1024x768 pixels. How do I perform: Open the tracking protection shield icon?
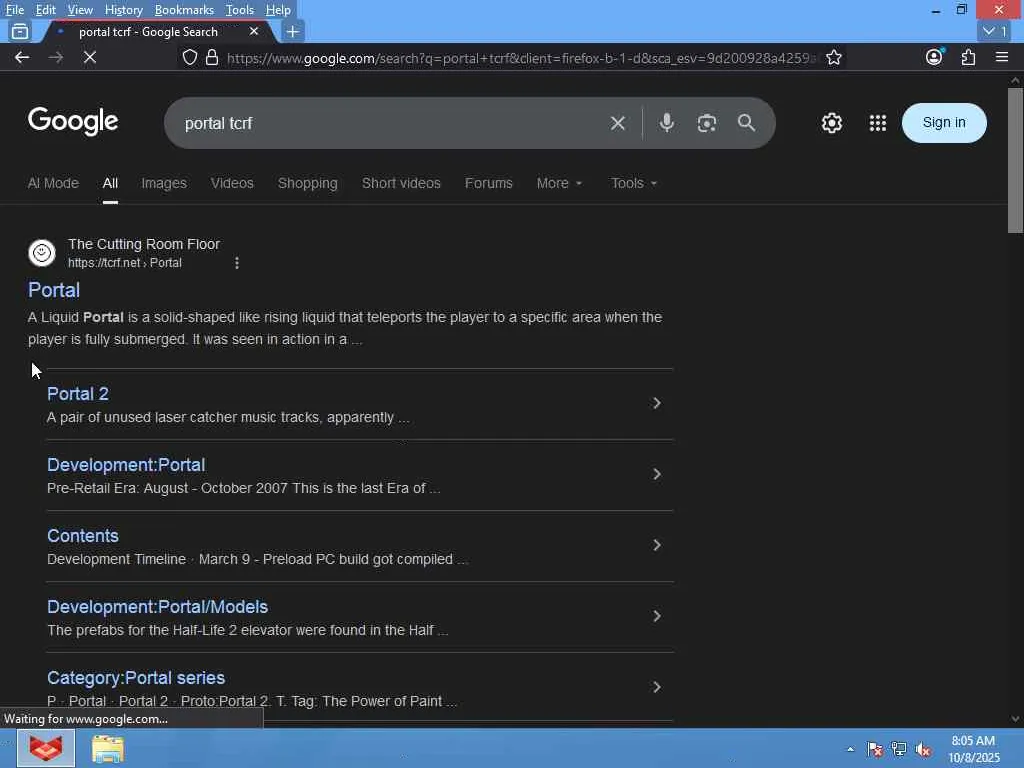click(189, 57)
